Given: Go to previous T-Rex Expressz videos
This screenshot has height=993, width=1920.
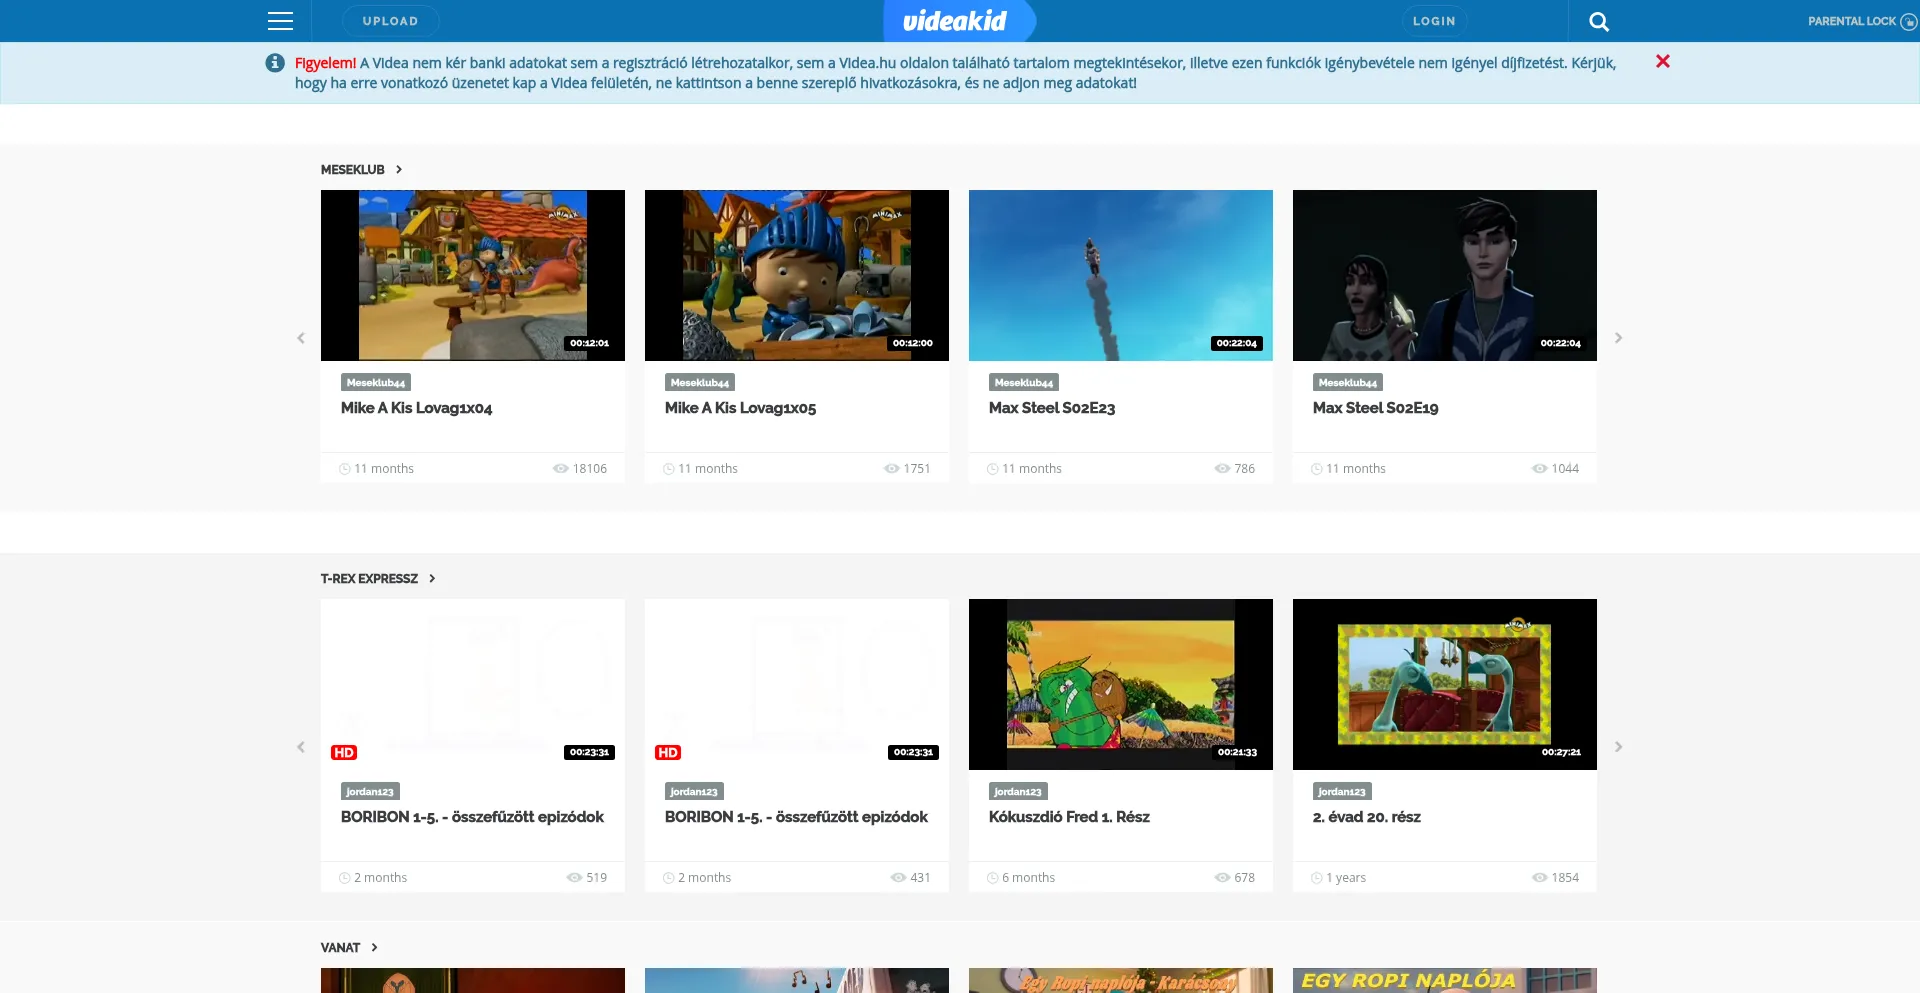Looking at the screenshot, I should (x=301, y=747).
